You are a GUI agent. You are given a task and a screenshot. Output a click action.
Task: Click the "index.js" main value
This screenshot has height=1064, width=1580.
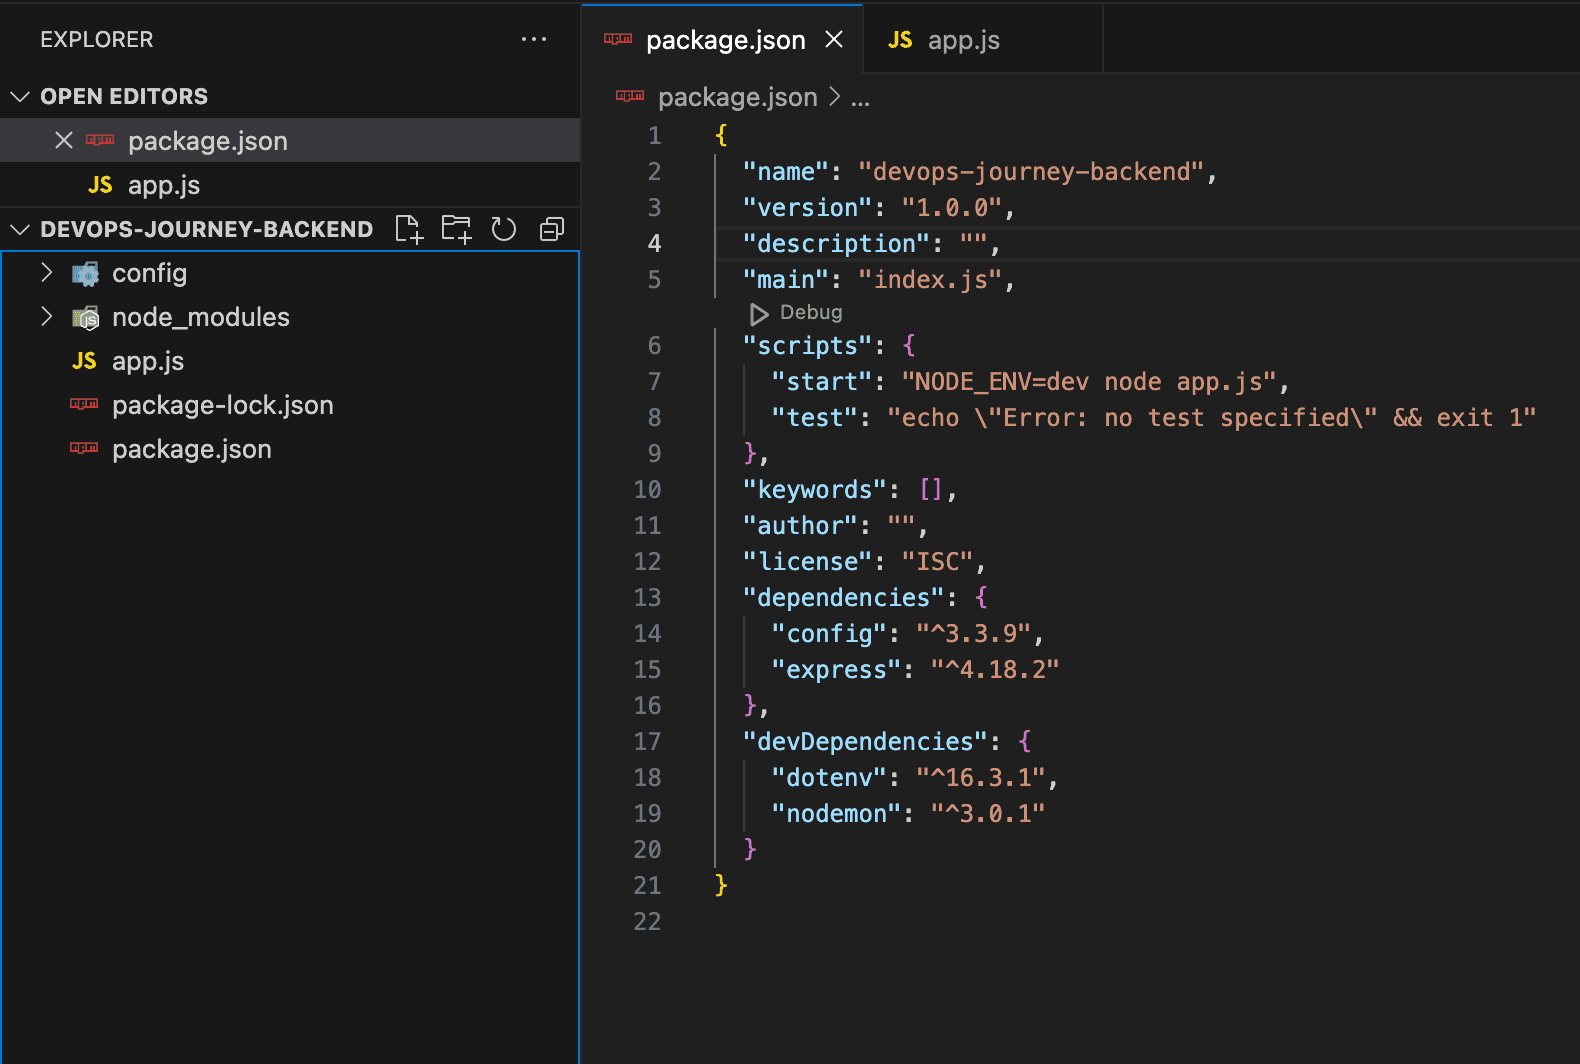click(930, 280)
